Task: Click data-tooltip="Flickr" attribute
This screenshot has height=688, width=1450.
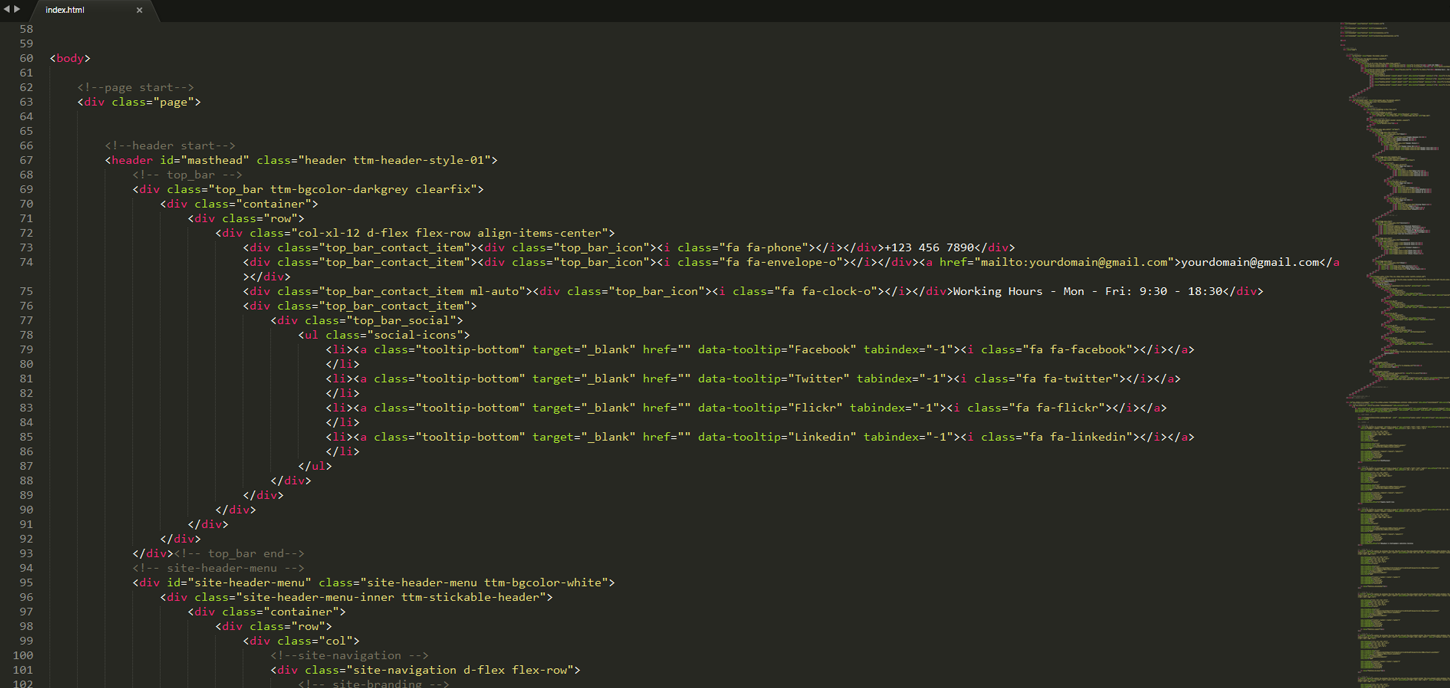Action: 770,408
